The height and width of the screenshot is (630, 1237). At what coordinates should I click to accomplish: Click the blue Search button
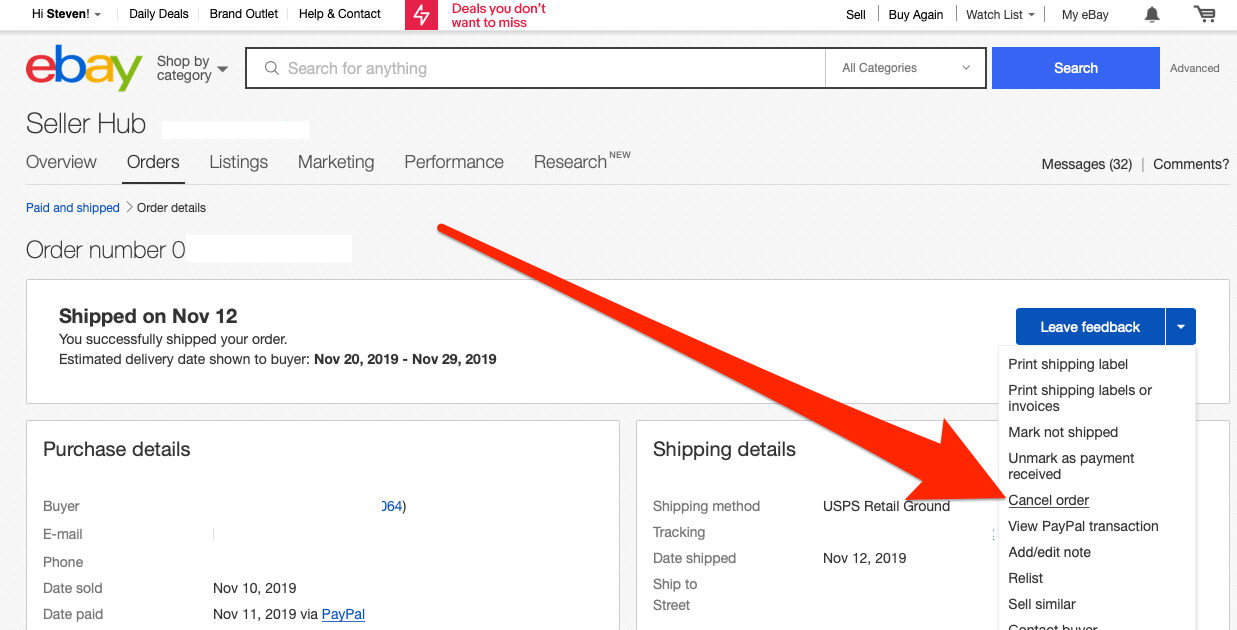click(1076, 68)
